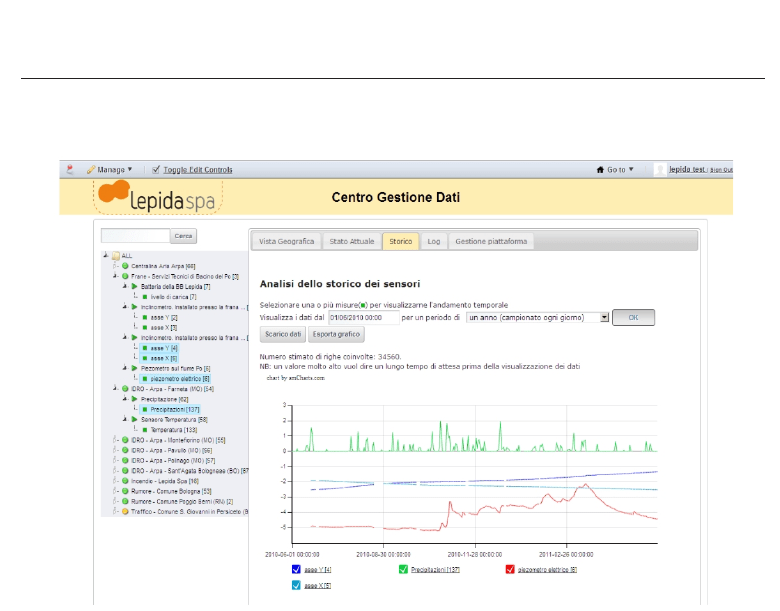Screen dimensions: 780x611
Task: Click the red pin icon in top toolbar
Action: [x=70, y=170]
